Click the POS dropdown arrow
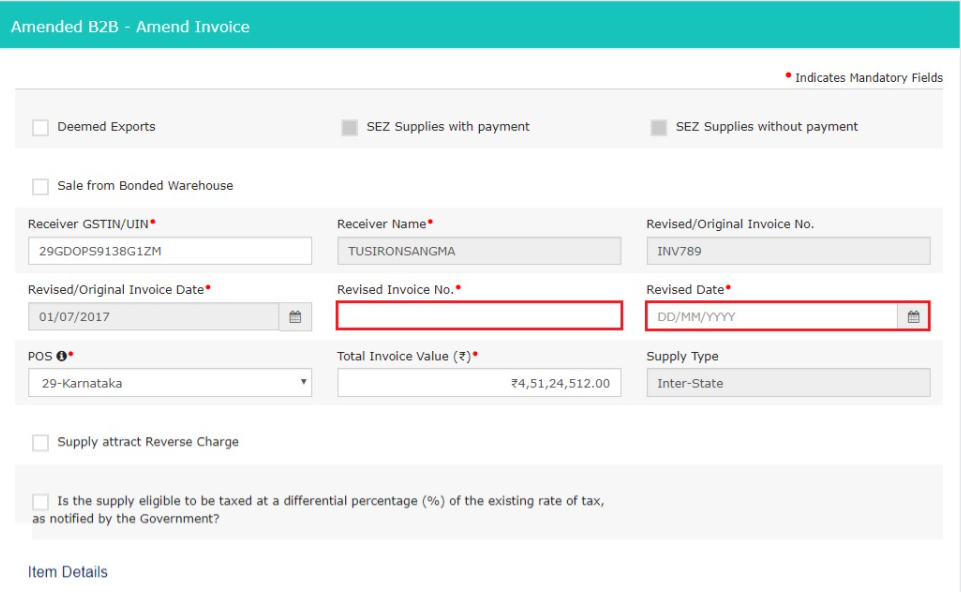The image size is (961, 592). tap(302, 382)
